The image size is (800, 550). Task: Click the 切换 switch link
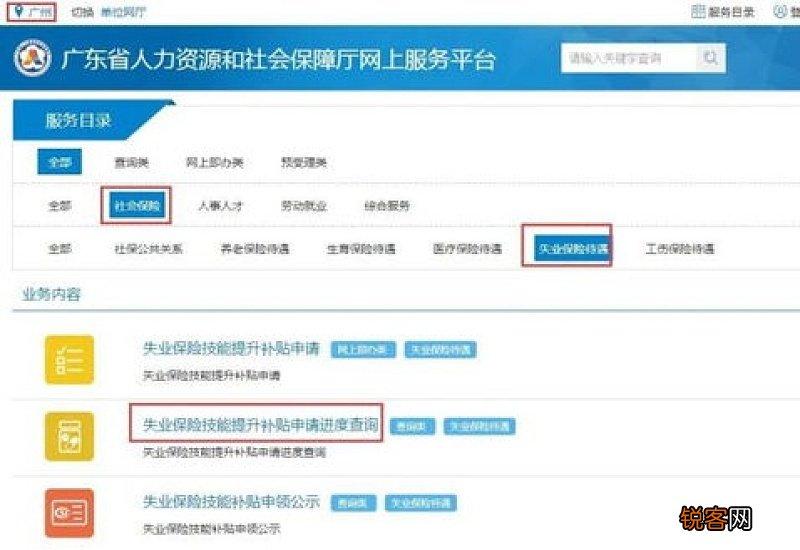click(x=82, y=12)
